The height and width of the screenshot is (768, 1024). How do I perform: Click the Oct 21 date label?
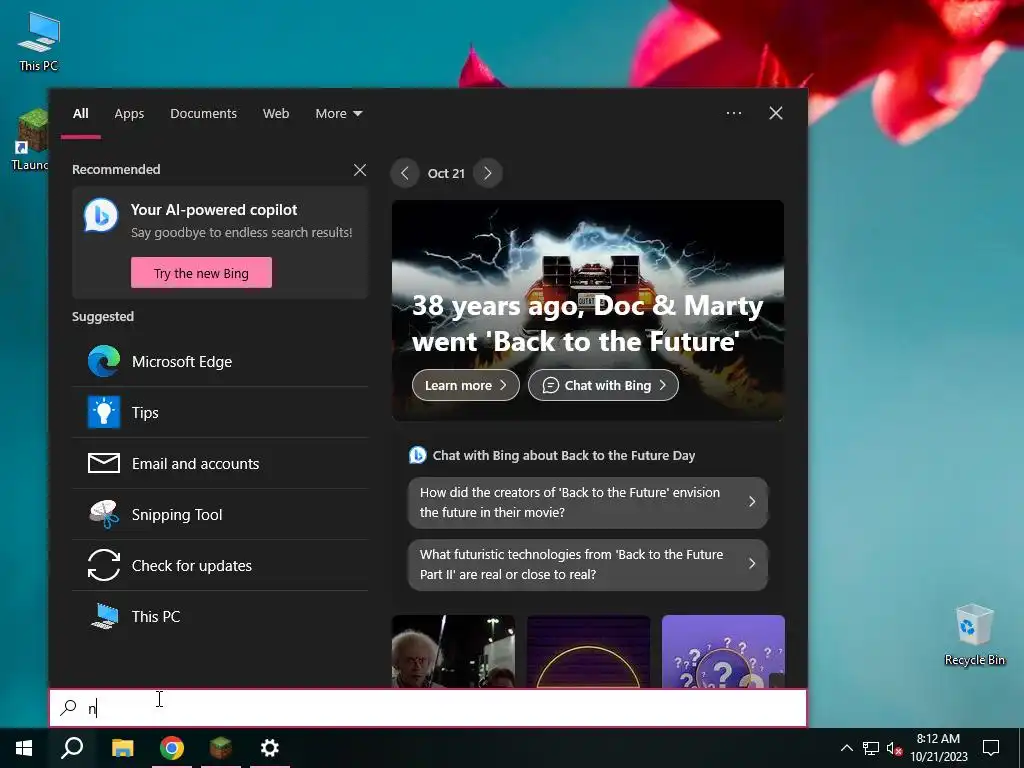pyautogui.click(x=446, y=173)
